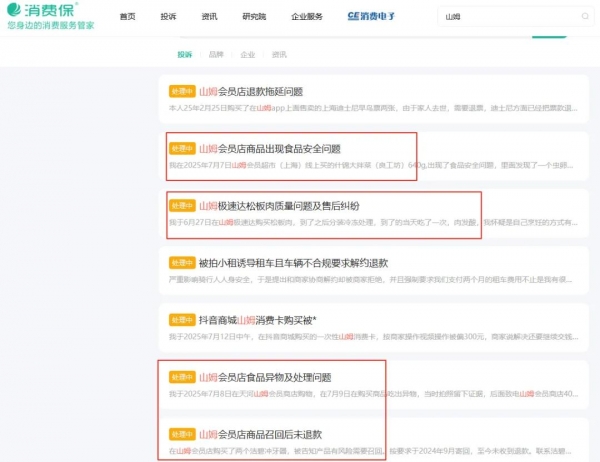Click the description starting 本人25年2月25日购买了
This screenshot has height=462, width=600.
(x=373, y=108)
